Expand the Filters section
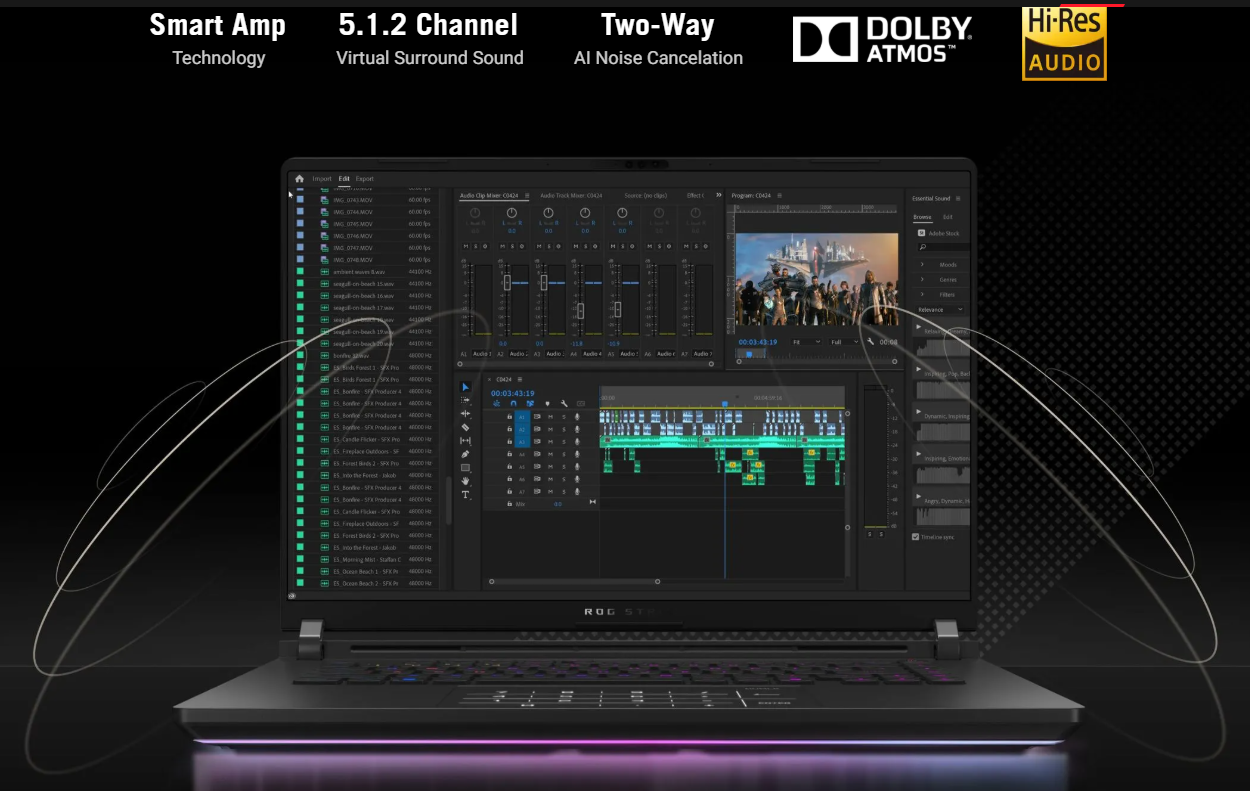 [x=922, y=295]
